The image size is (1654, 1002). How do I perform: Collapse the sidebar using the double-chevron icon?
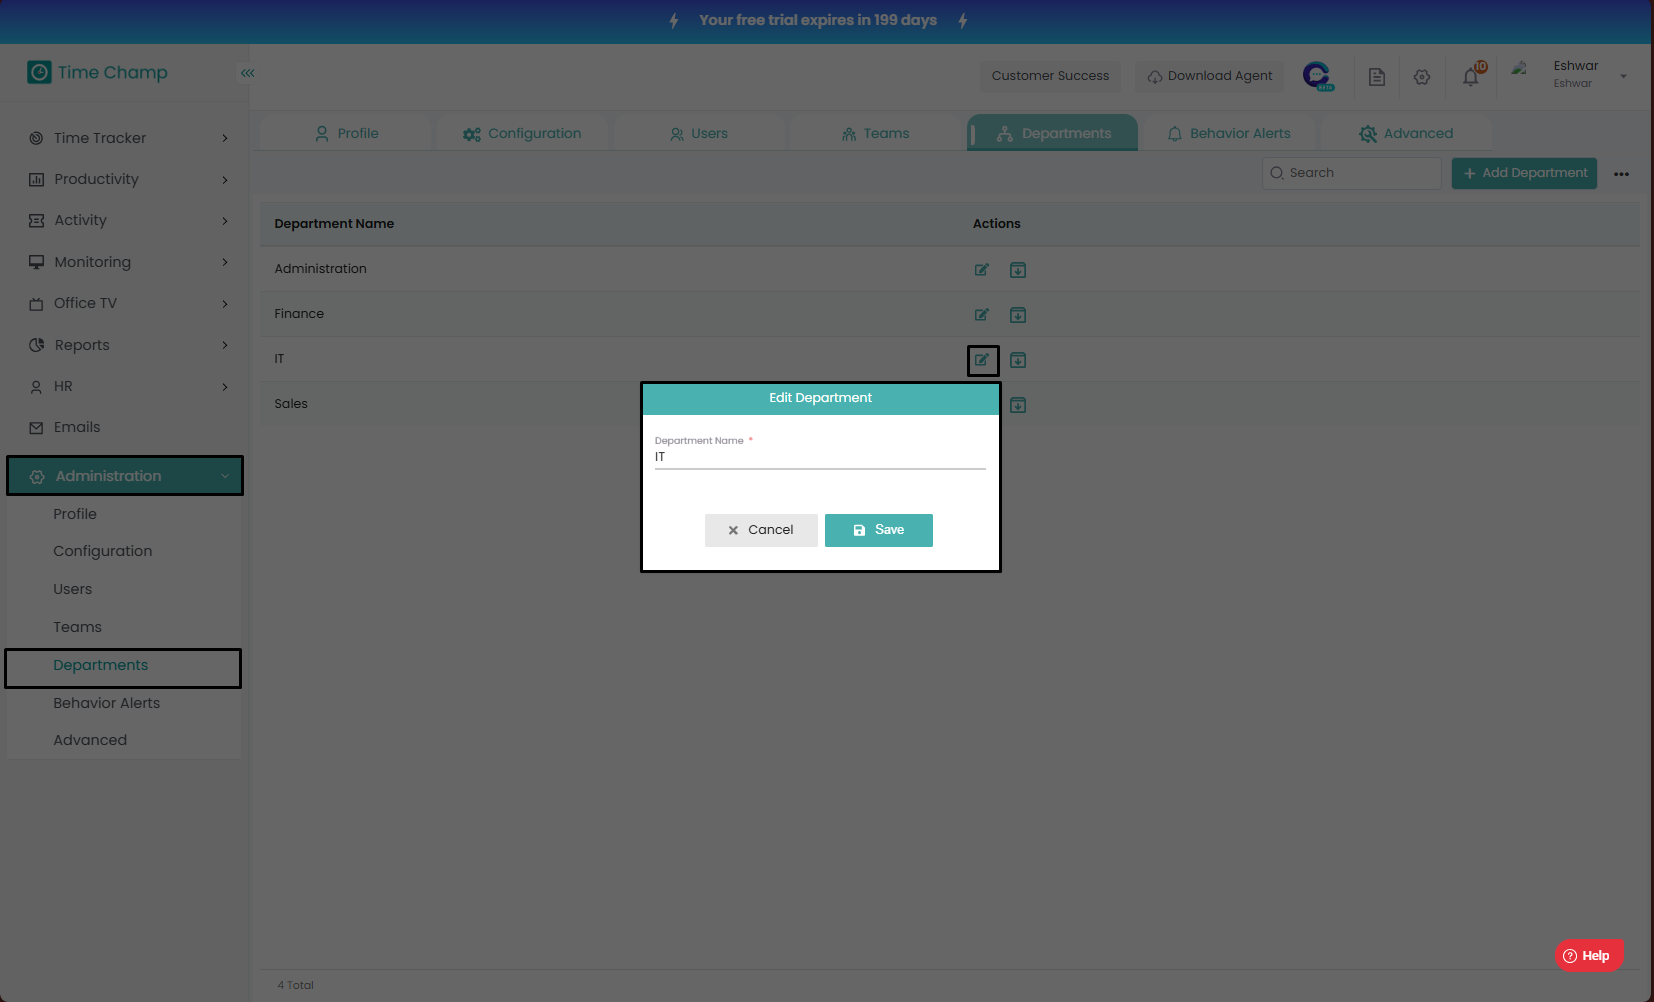click(247, 73)
